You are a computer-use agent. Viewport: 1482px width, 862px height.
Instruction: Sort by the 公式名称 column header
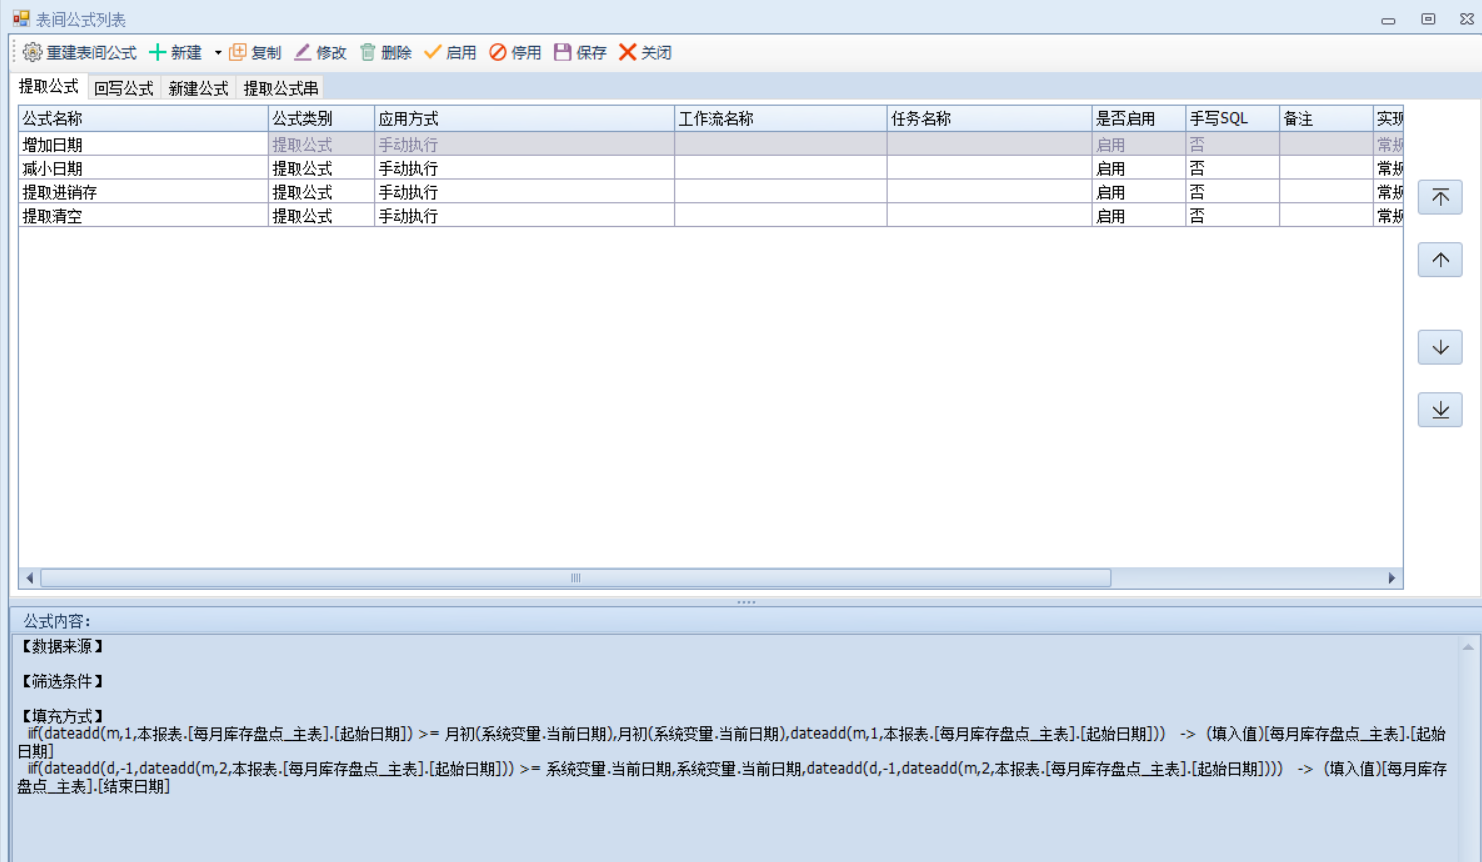coord(142,119)
